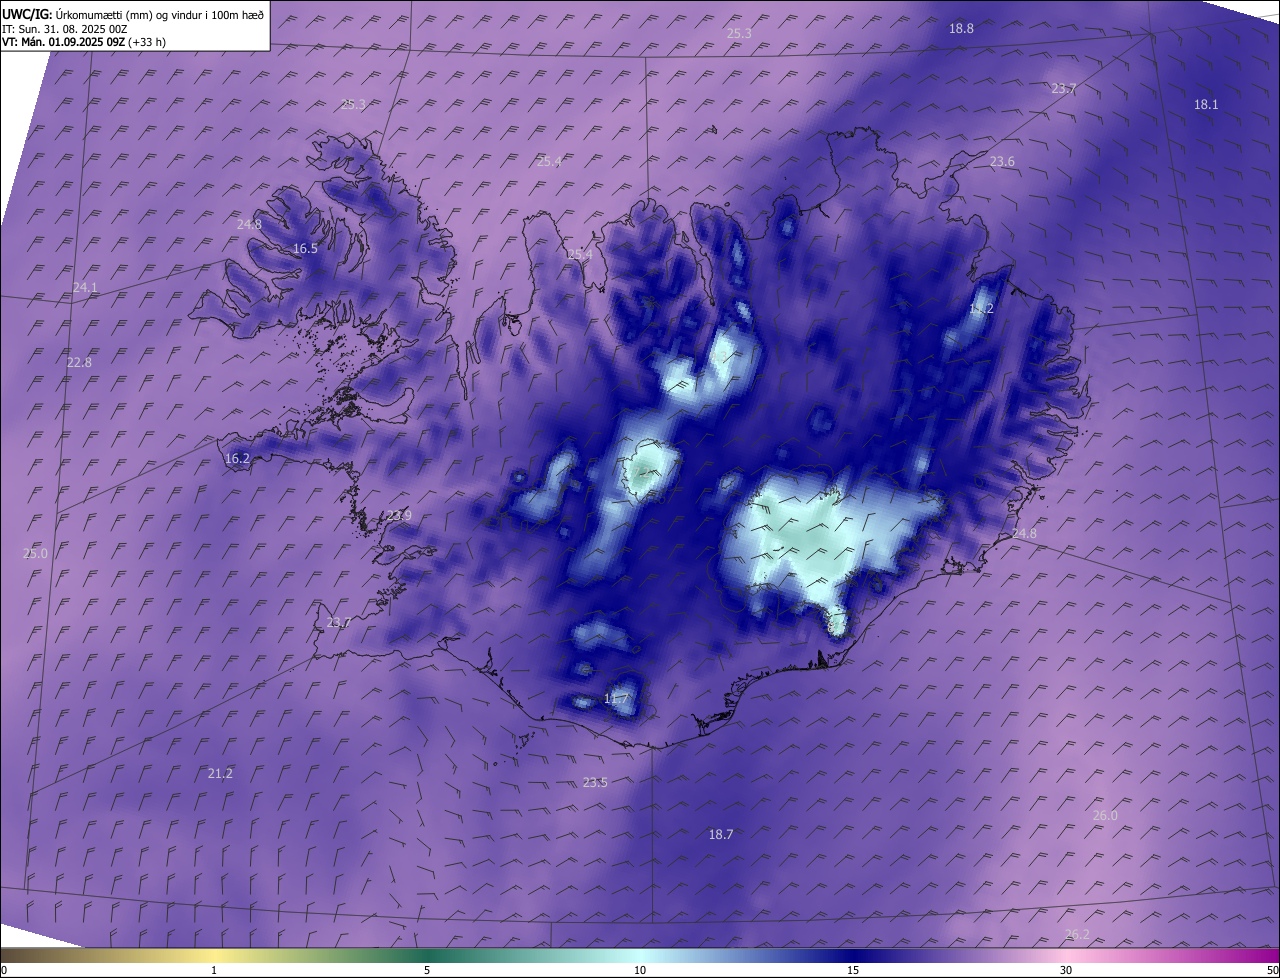
Task: Click the 16.5 value over the Westfjords
Action: pos(305,248)
